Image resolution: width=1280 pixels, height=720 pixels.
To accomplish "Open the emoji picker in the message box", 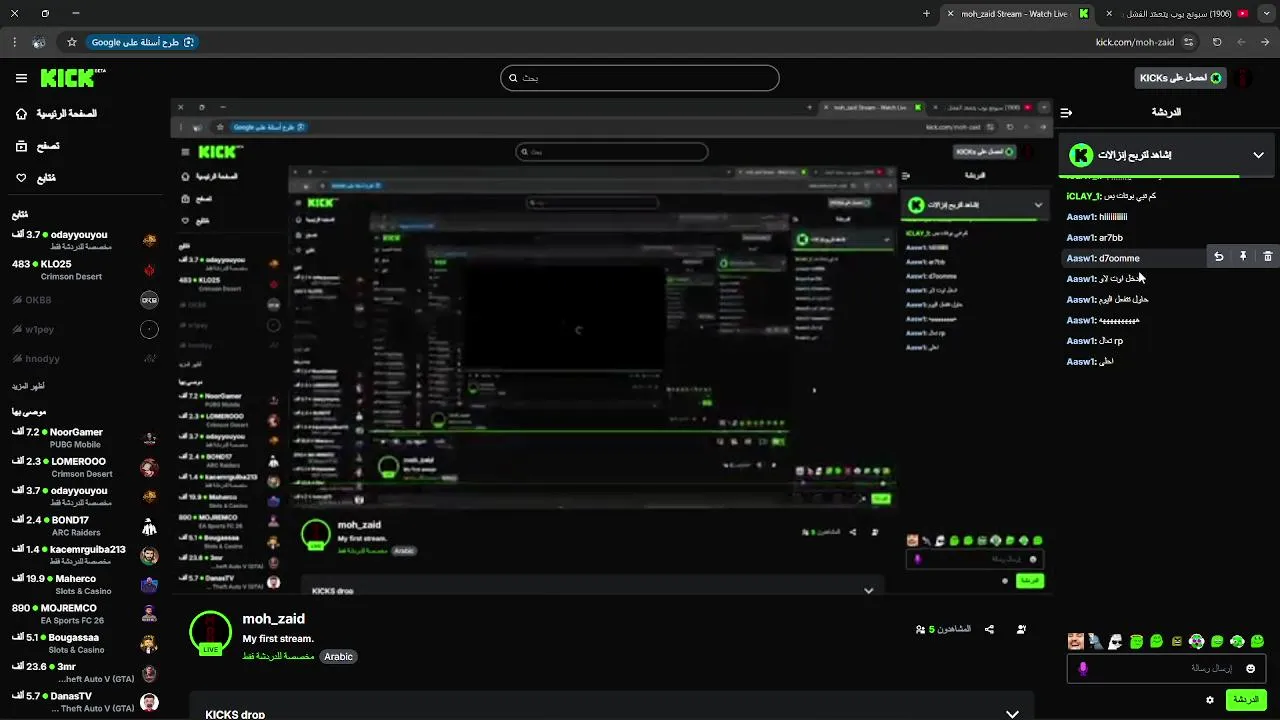I will [x=1250, y=668].
